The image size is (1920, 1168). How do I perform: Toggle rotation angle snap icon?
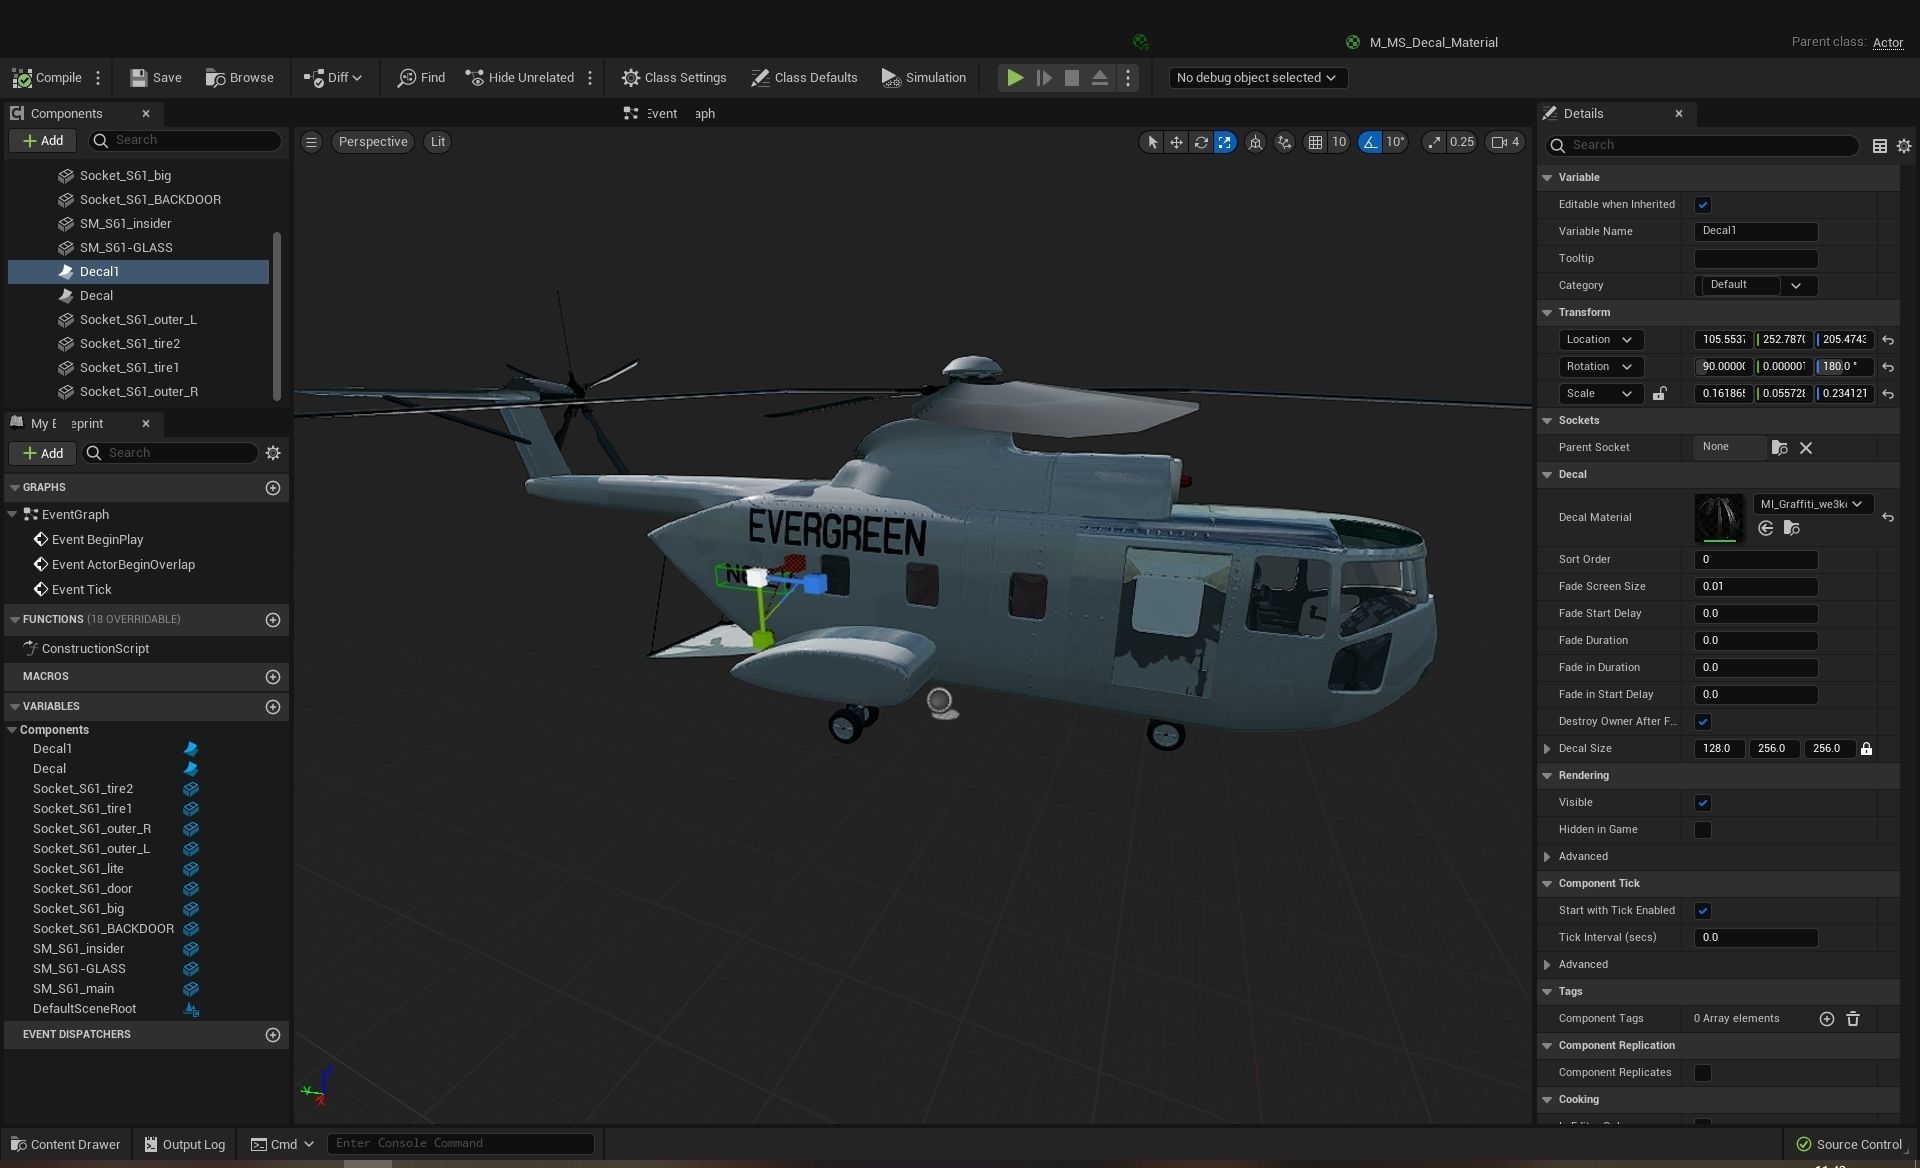(x=1370, y=142)
